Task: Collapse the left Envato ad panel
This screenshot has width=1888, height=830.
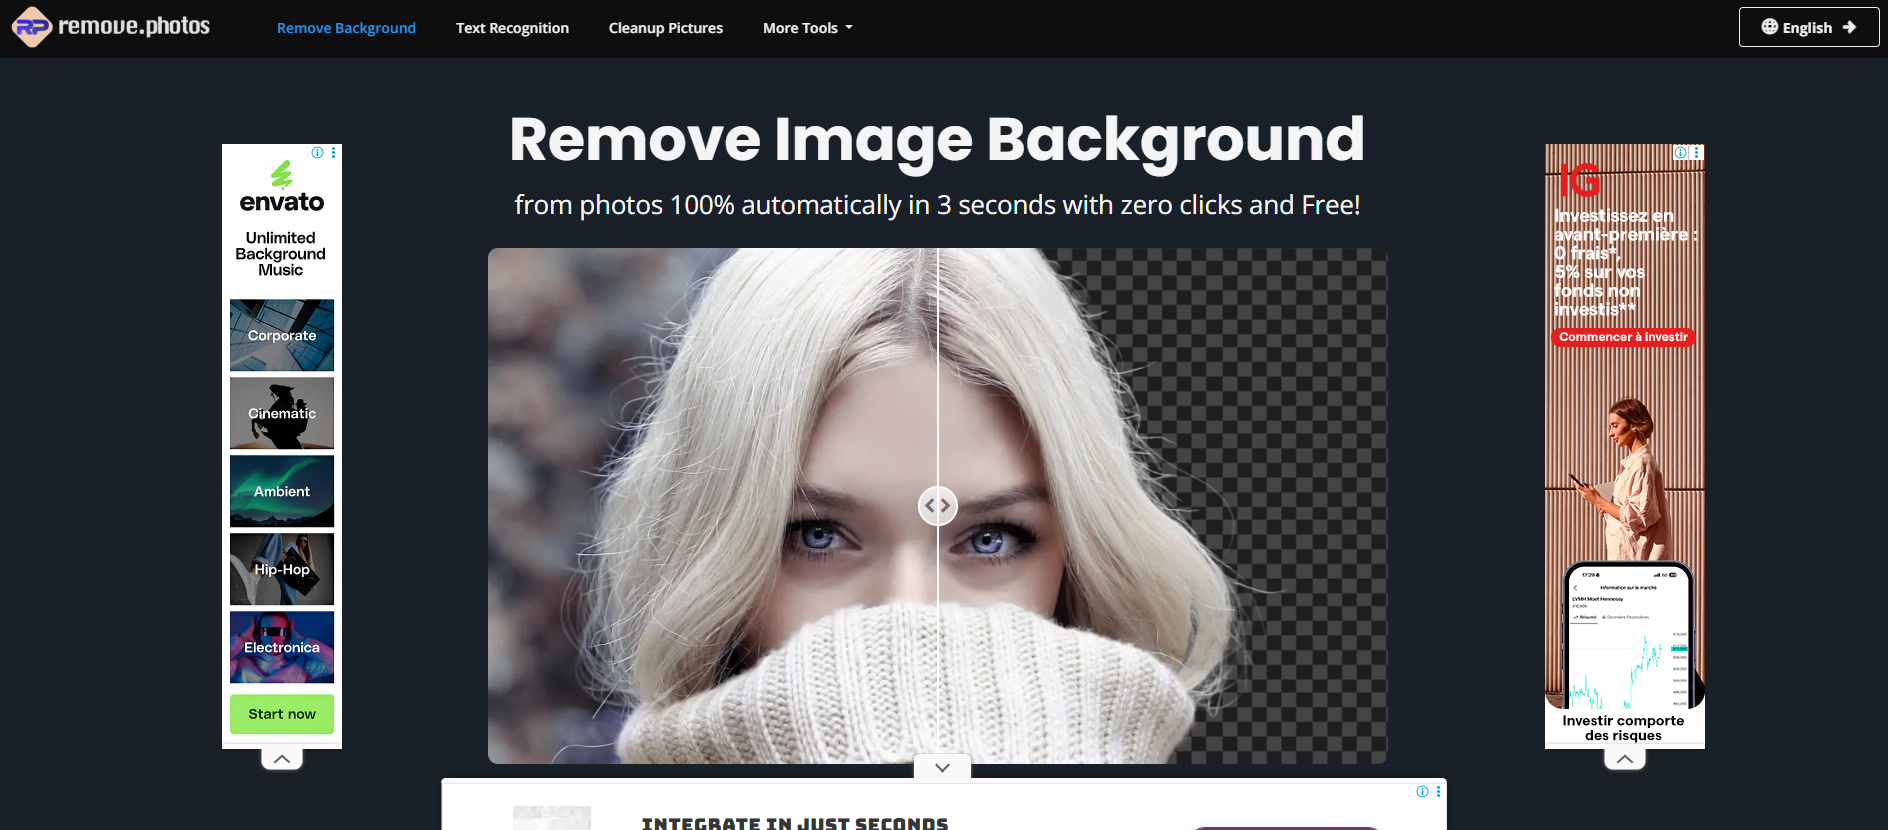Action: 282,759
